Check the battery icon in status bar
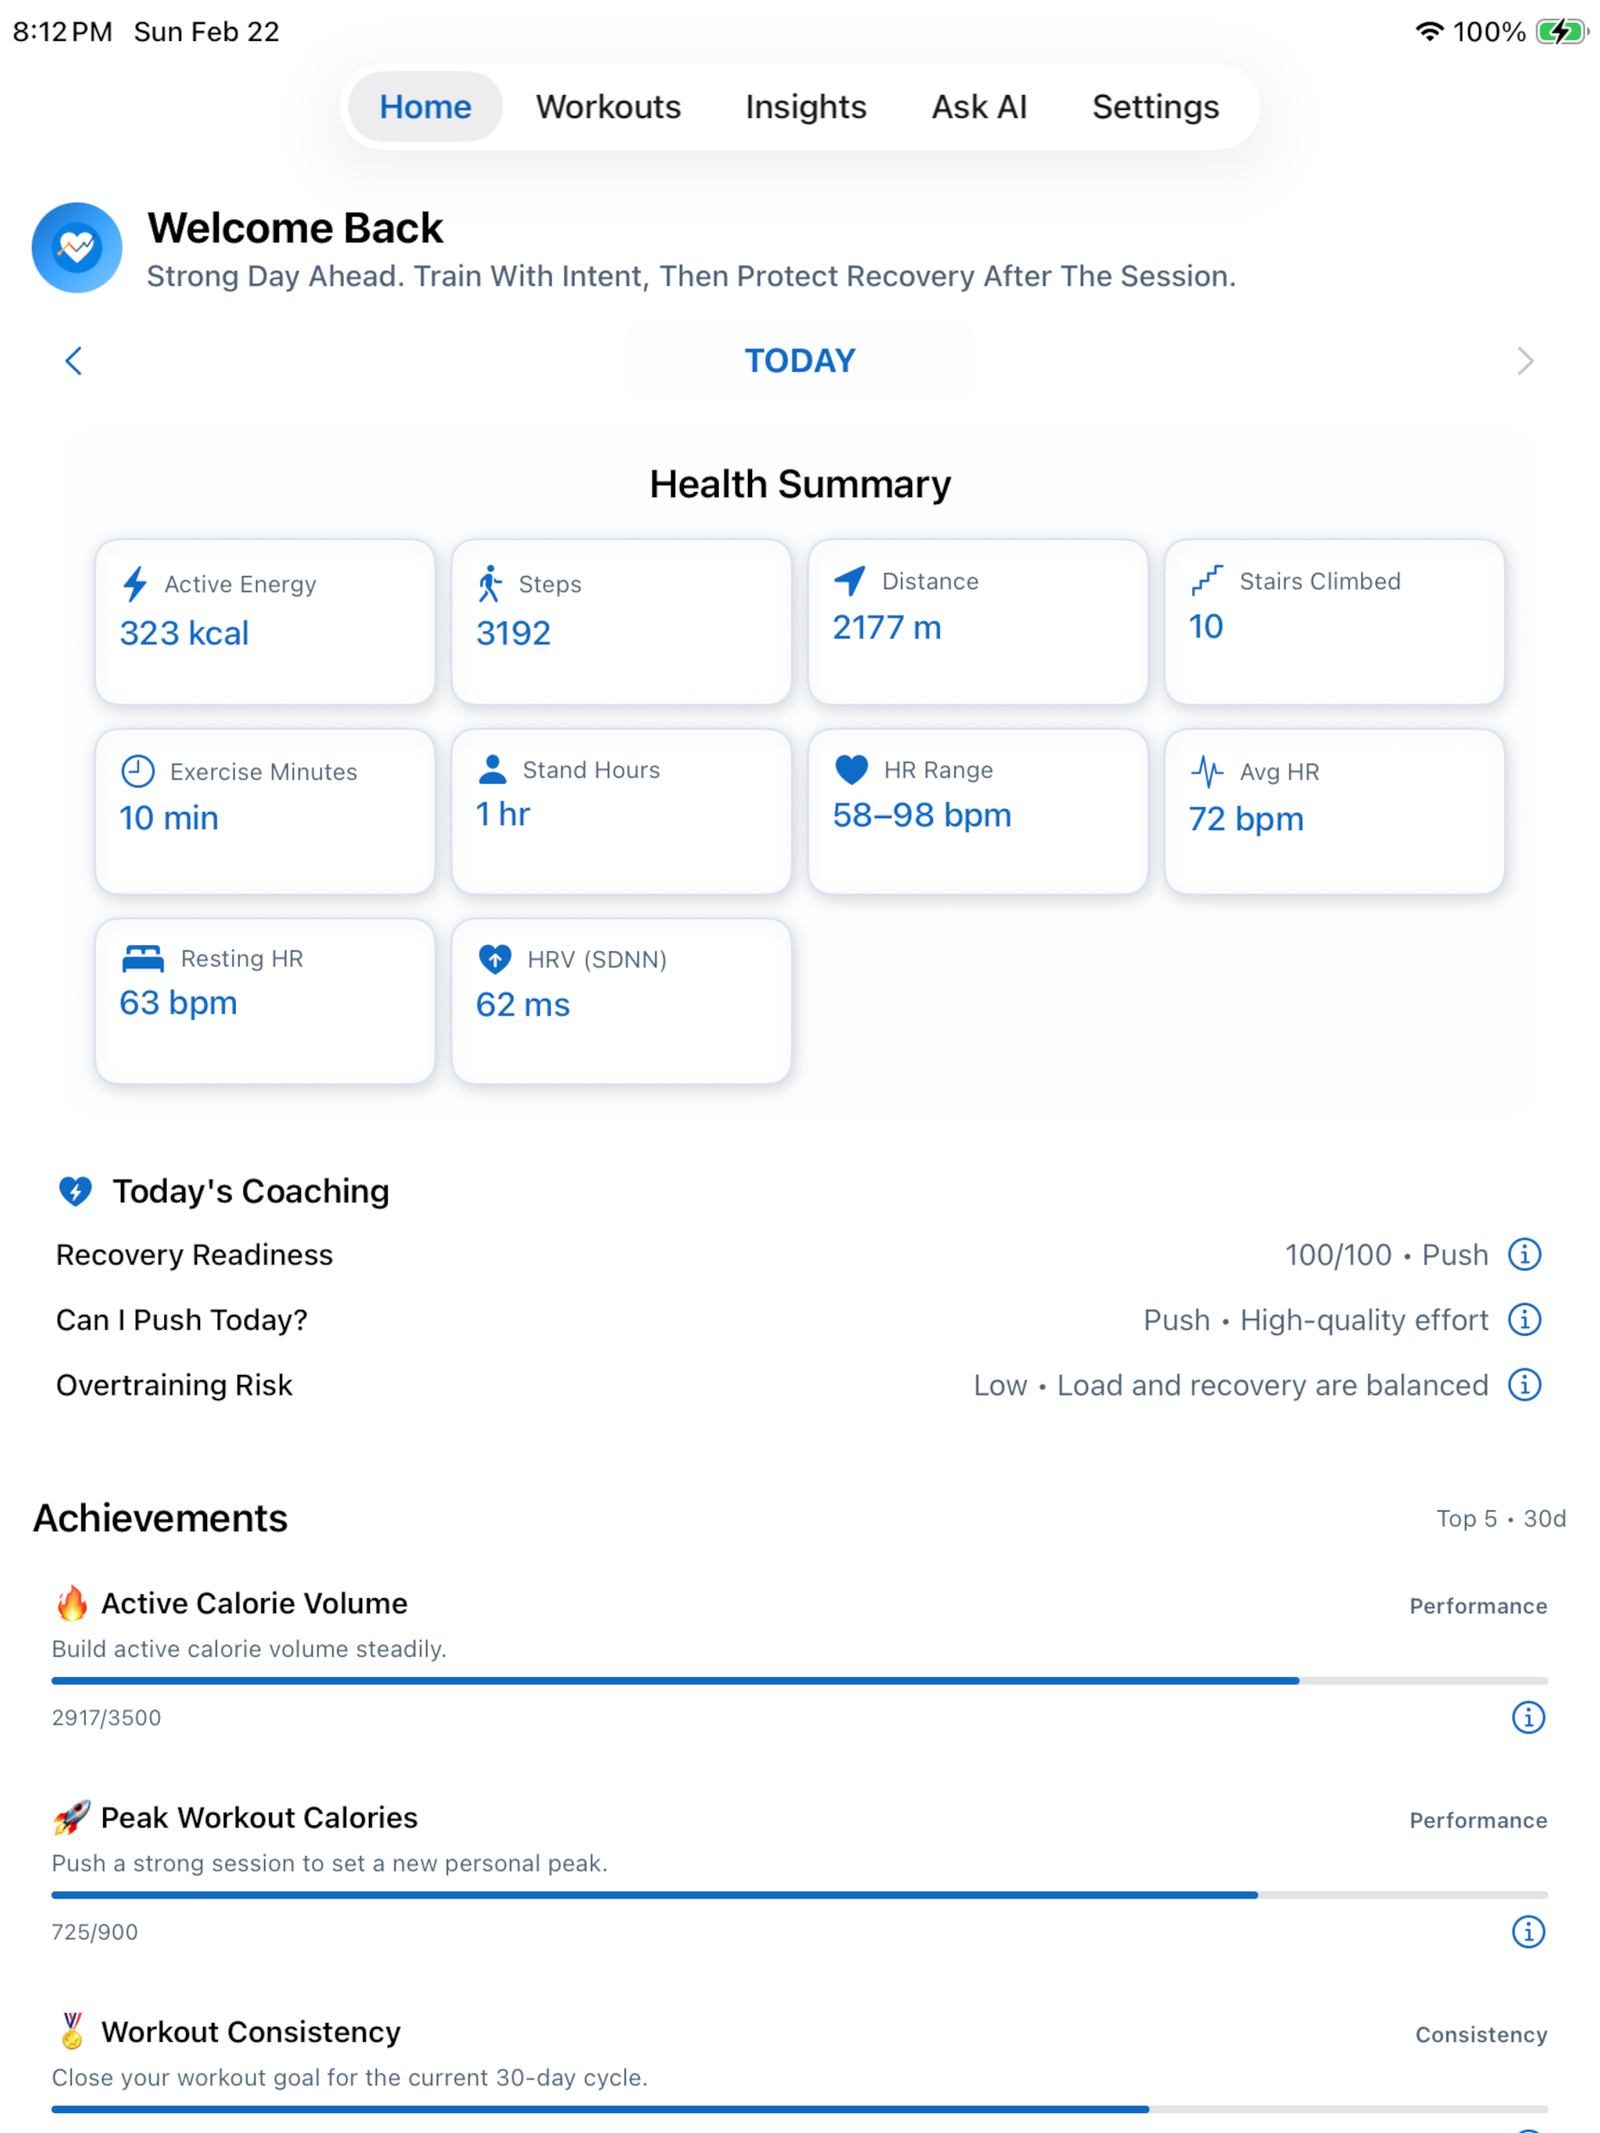Viewport: 1600px width, 2133px height. coord(1561,32)
